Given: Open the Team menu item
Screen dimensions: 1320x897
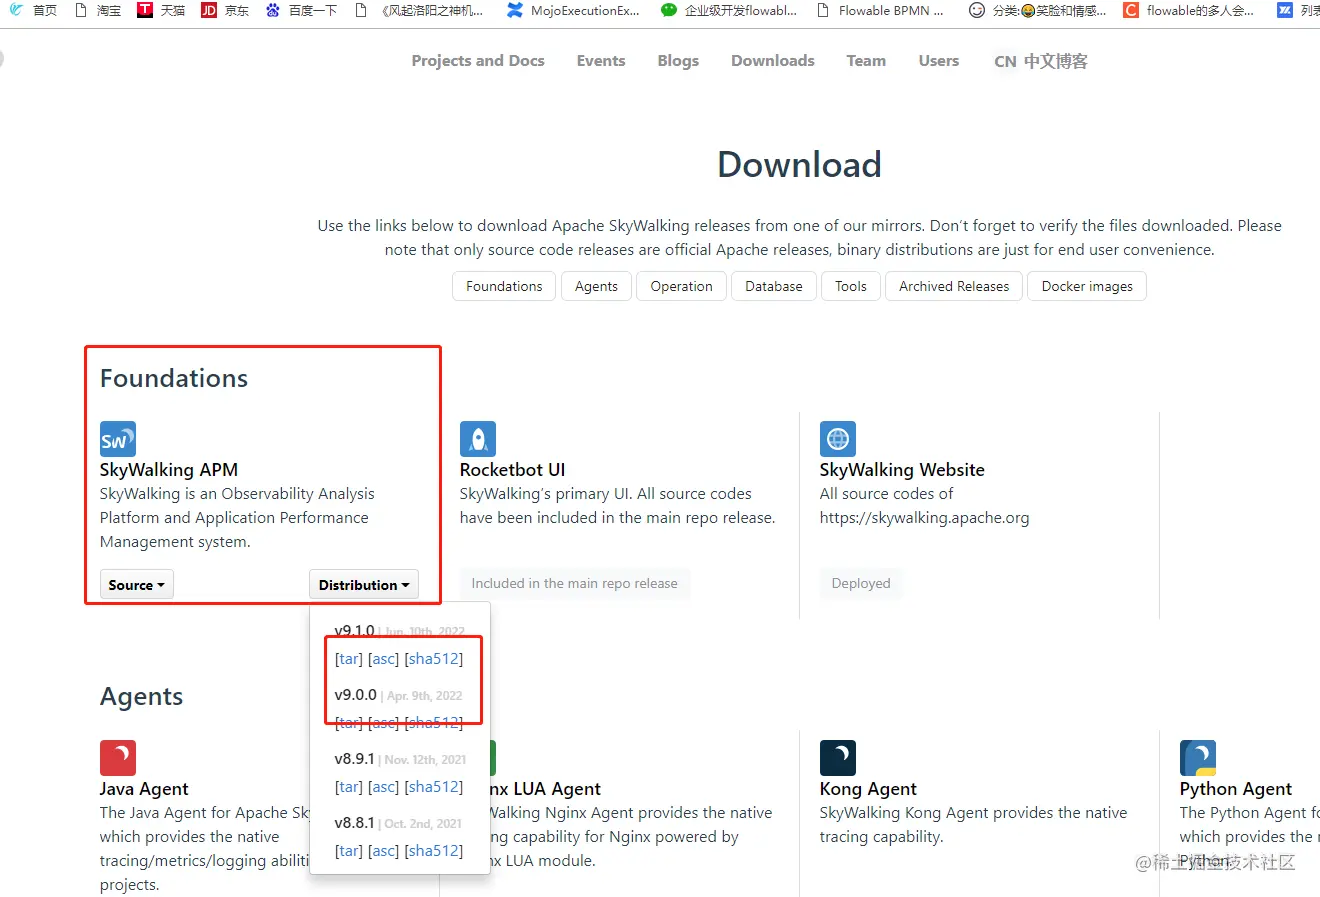Looking at the screenshot, I should pos(866,60).
